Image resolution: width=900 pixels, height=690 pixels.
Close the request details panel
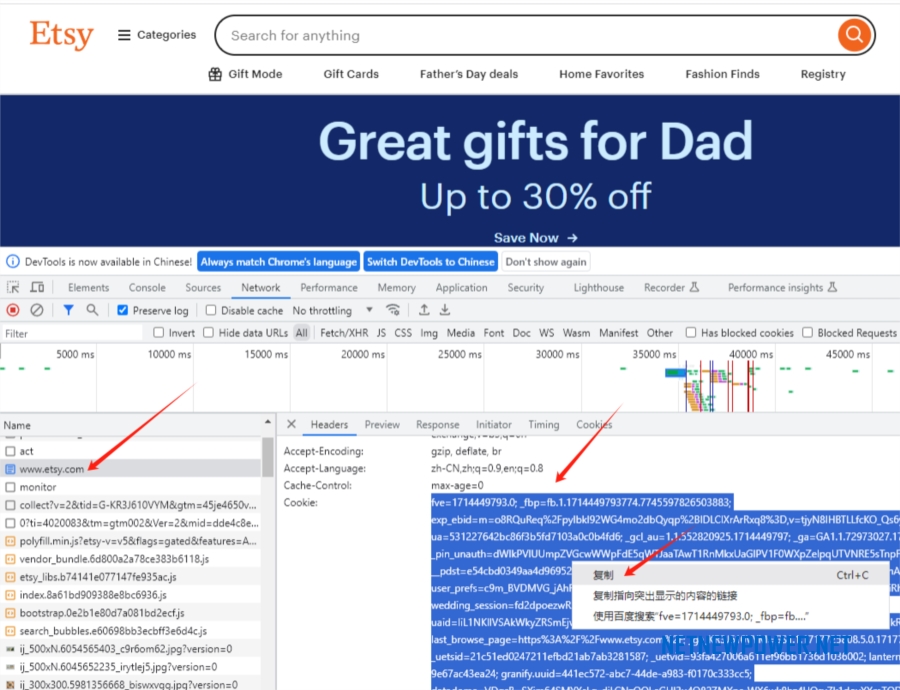tap(292, 424)
